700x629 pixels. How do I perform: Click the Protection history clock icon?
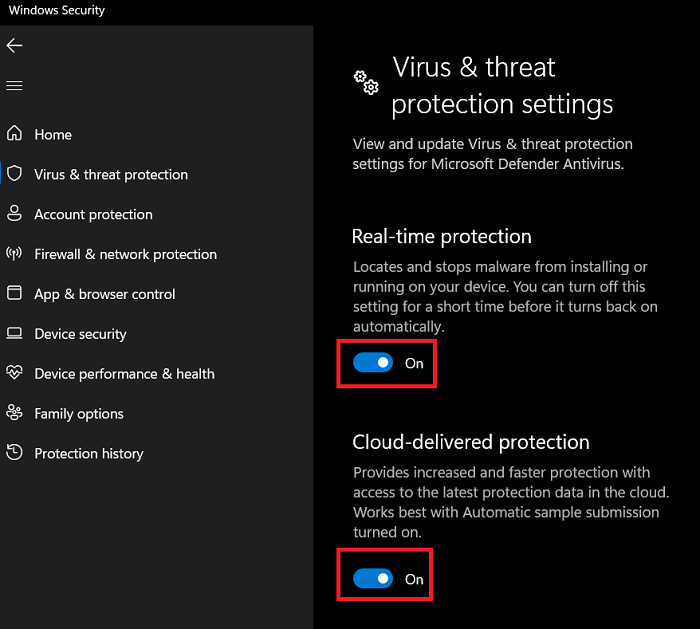[14, 453]
